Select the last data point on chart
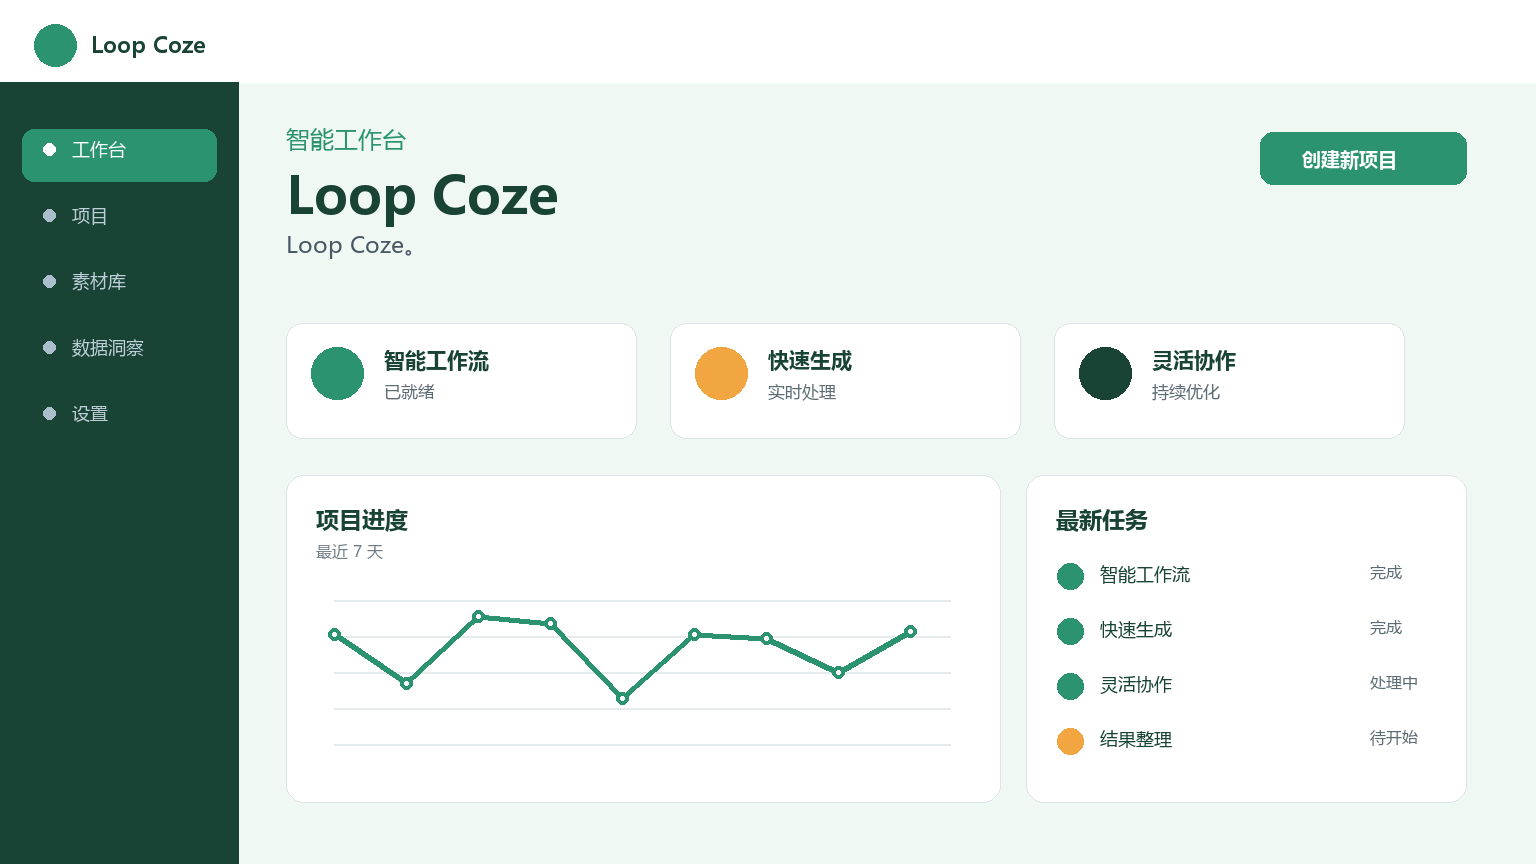1536x864 pixels. 910,631
